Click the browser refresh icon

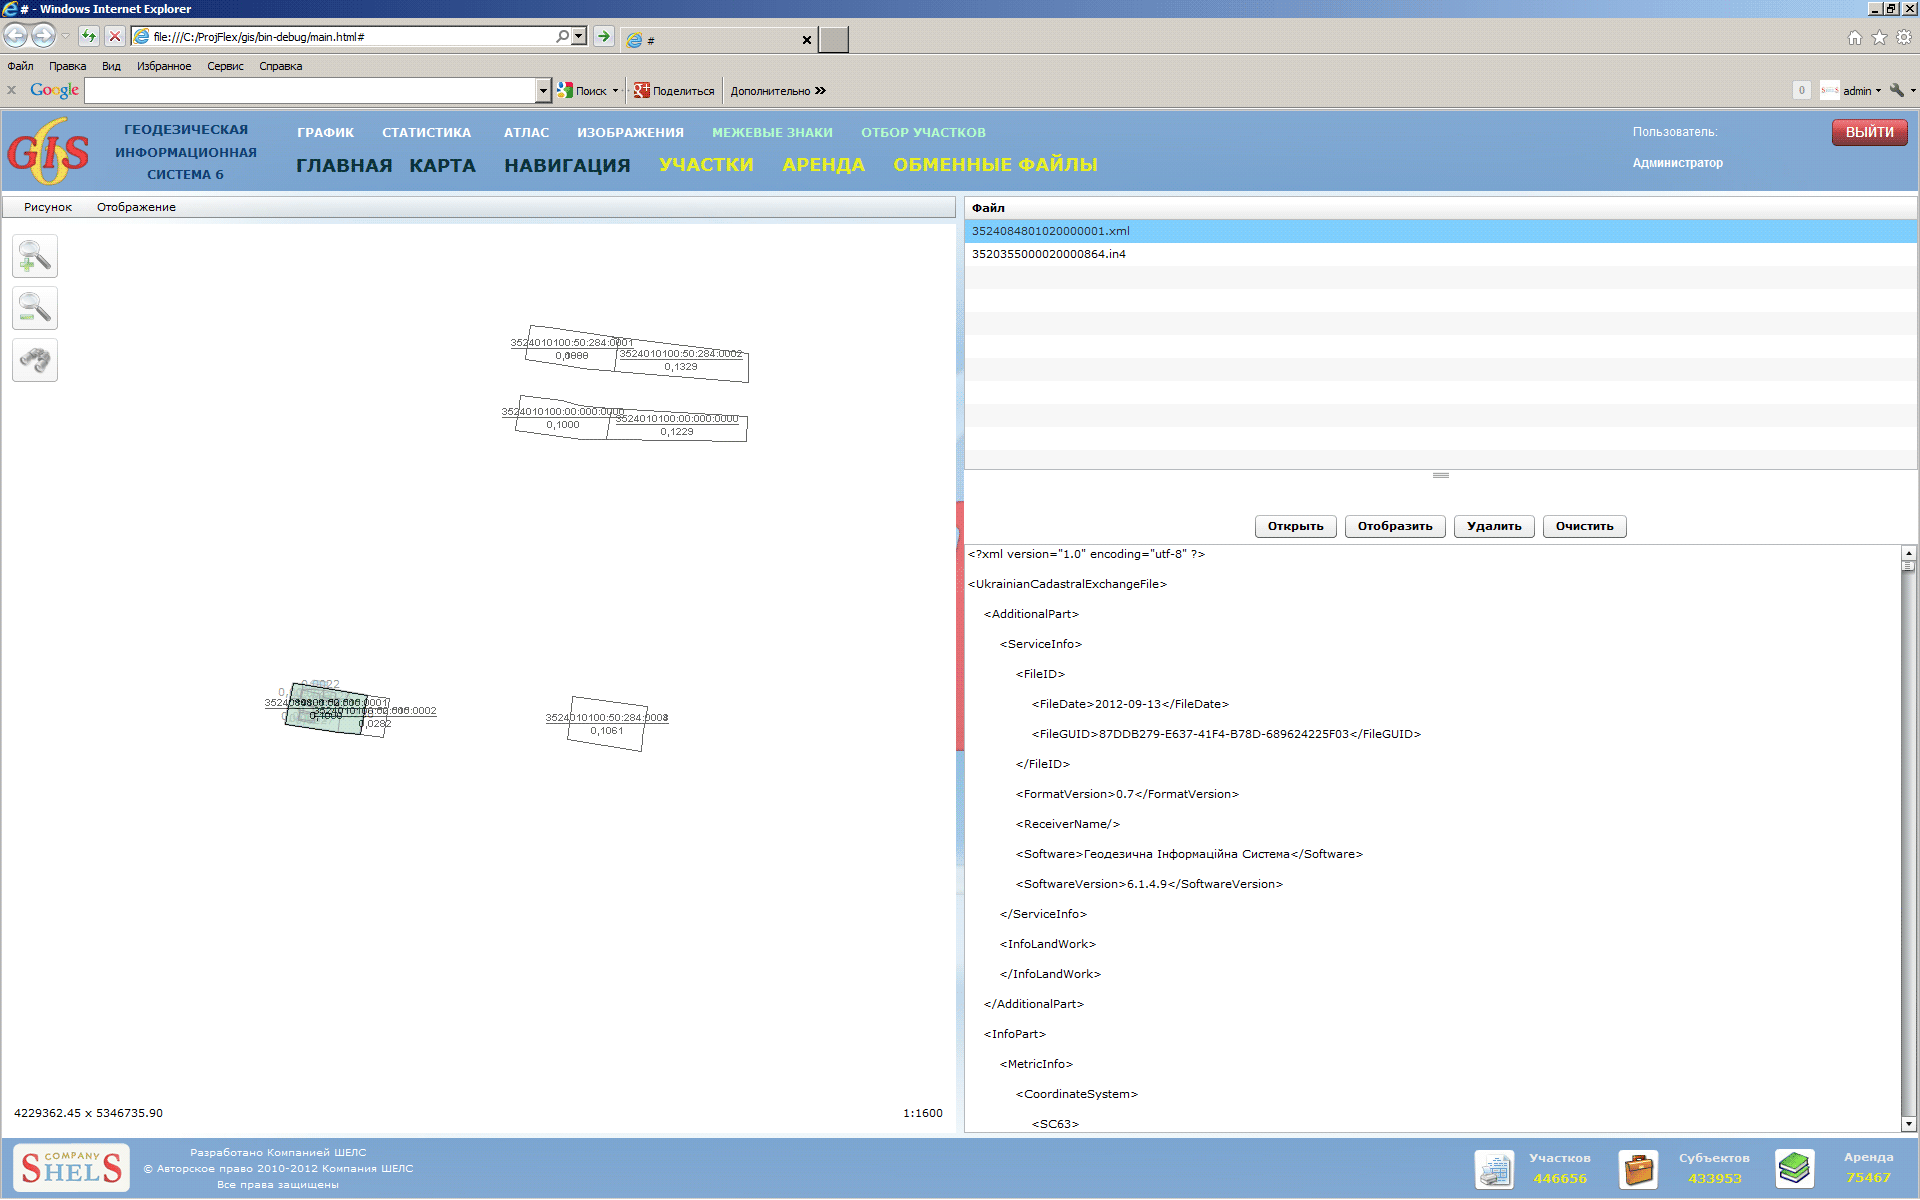[89, 37]
